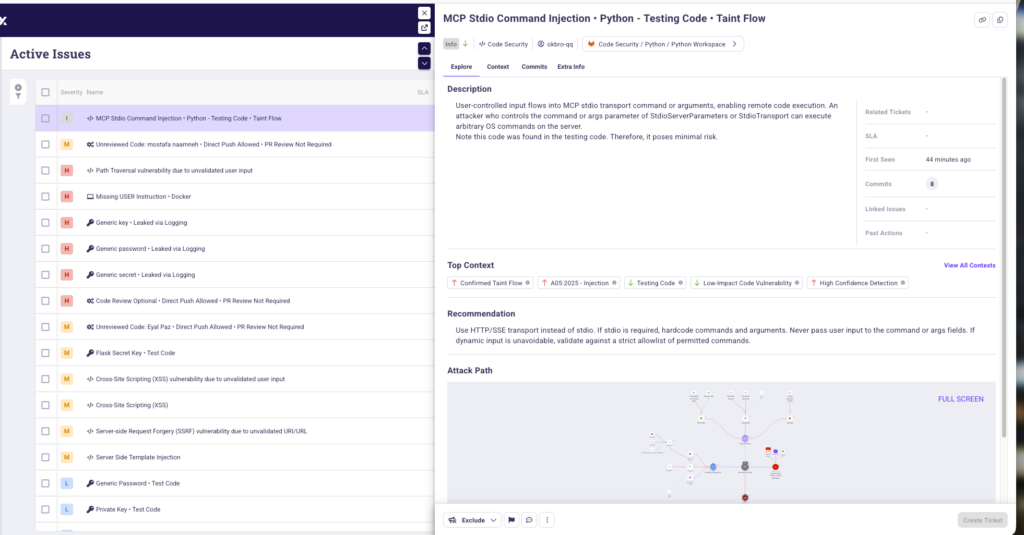Go to next issue with down arrow

pos(424,64)
